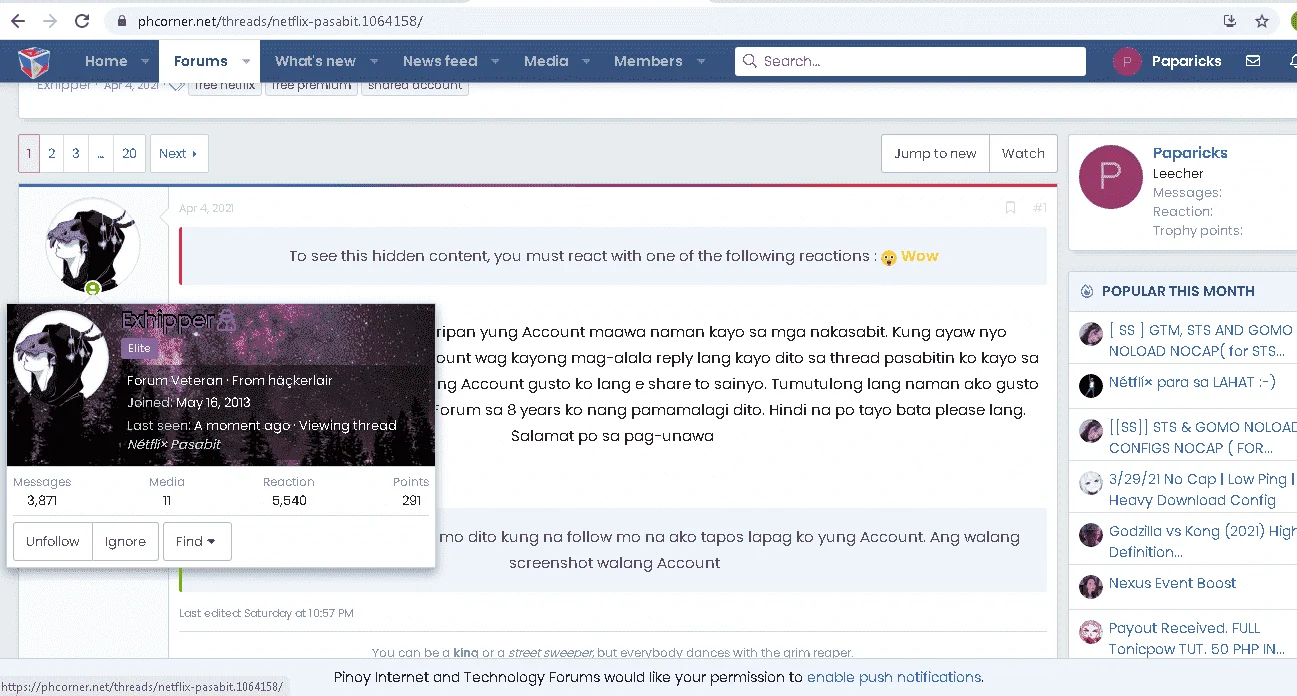Image resolution: width=1297 pixels, height=696 pixels.
Task: Open post number #1 link
Action: tap(1040, 208)
